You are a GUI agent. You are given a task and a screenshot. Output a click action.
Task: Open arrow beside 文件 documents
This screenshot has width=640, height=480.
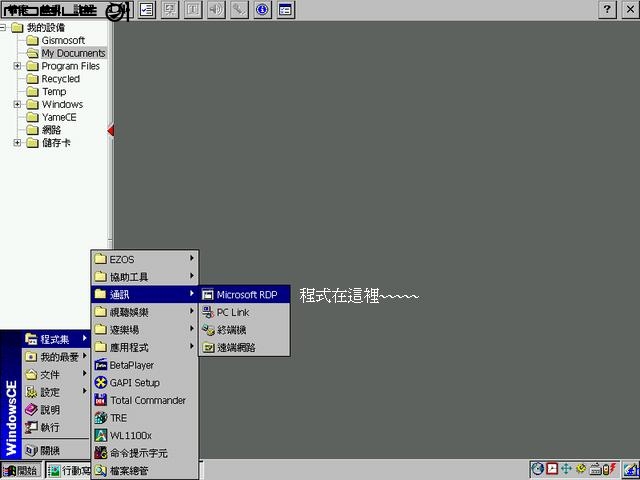(84, 373)
